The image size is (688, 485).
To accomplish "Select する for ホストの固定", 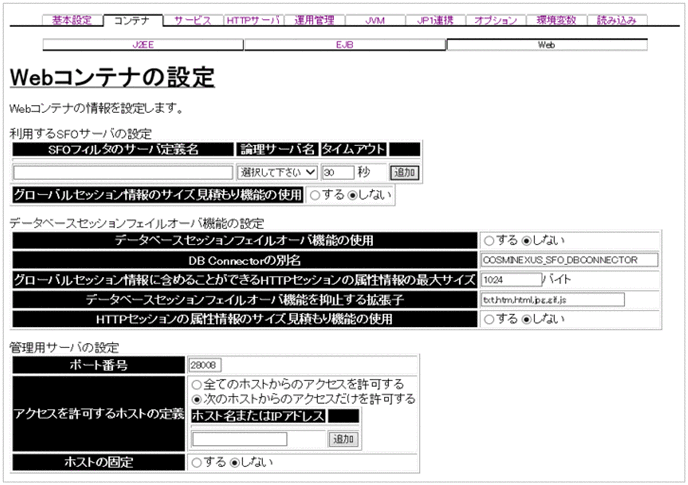I will click(197, 463).
